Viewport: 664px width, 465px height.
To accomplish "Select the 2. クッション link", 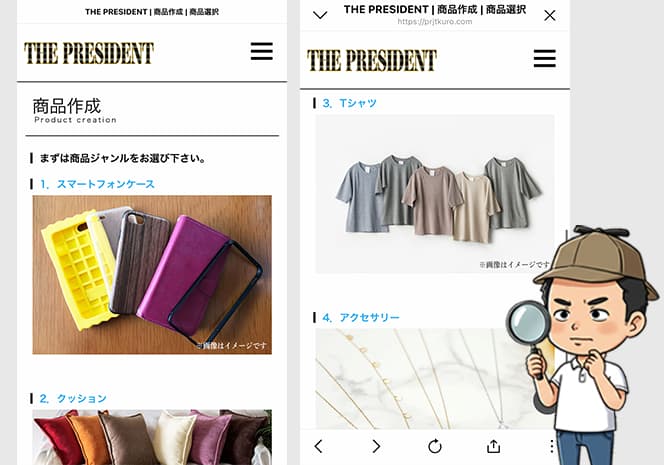I will click(73, 399).
